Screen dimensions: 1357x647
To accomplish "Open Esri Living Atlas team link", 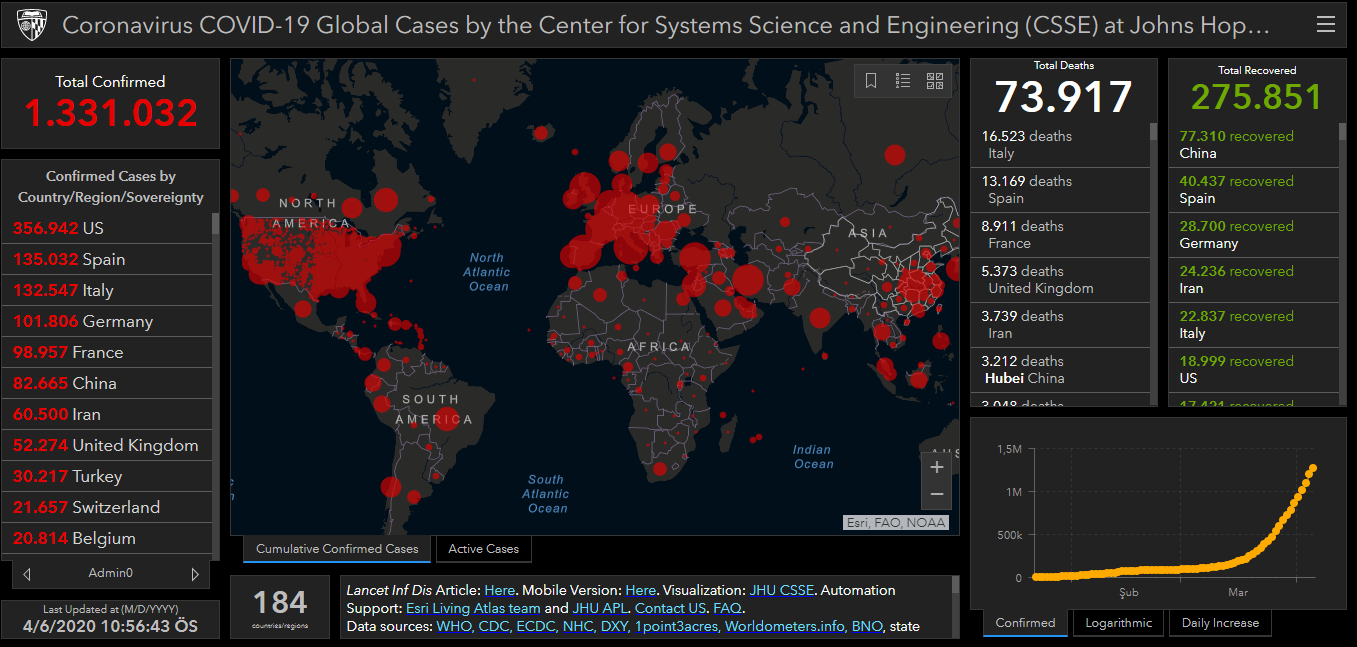I will coord(473,608).
